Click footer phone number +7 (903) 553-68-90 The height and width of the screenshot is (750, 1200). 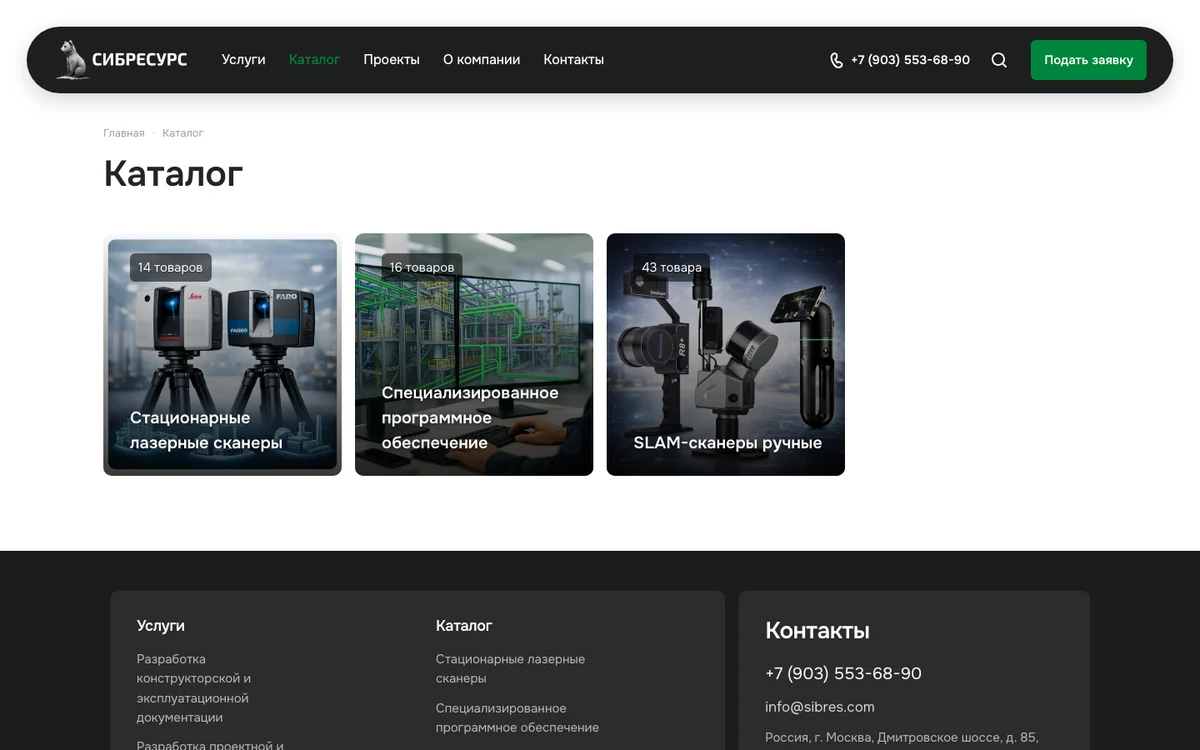click(x=843, y=674)
